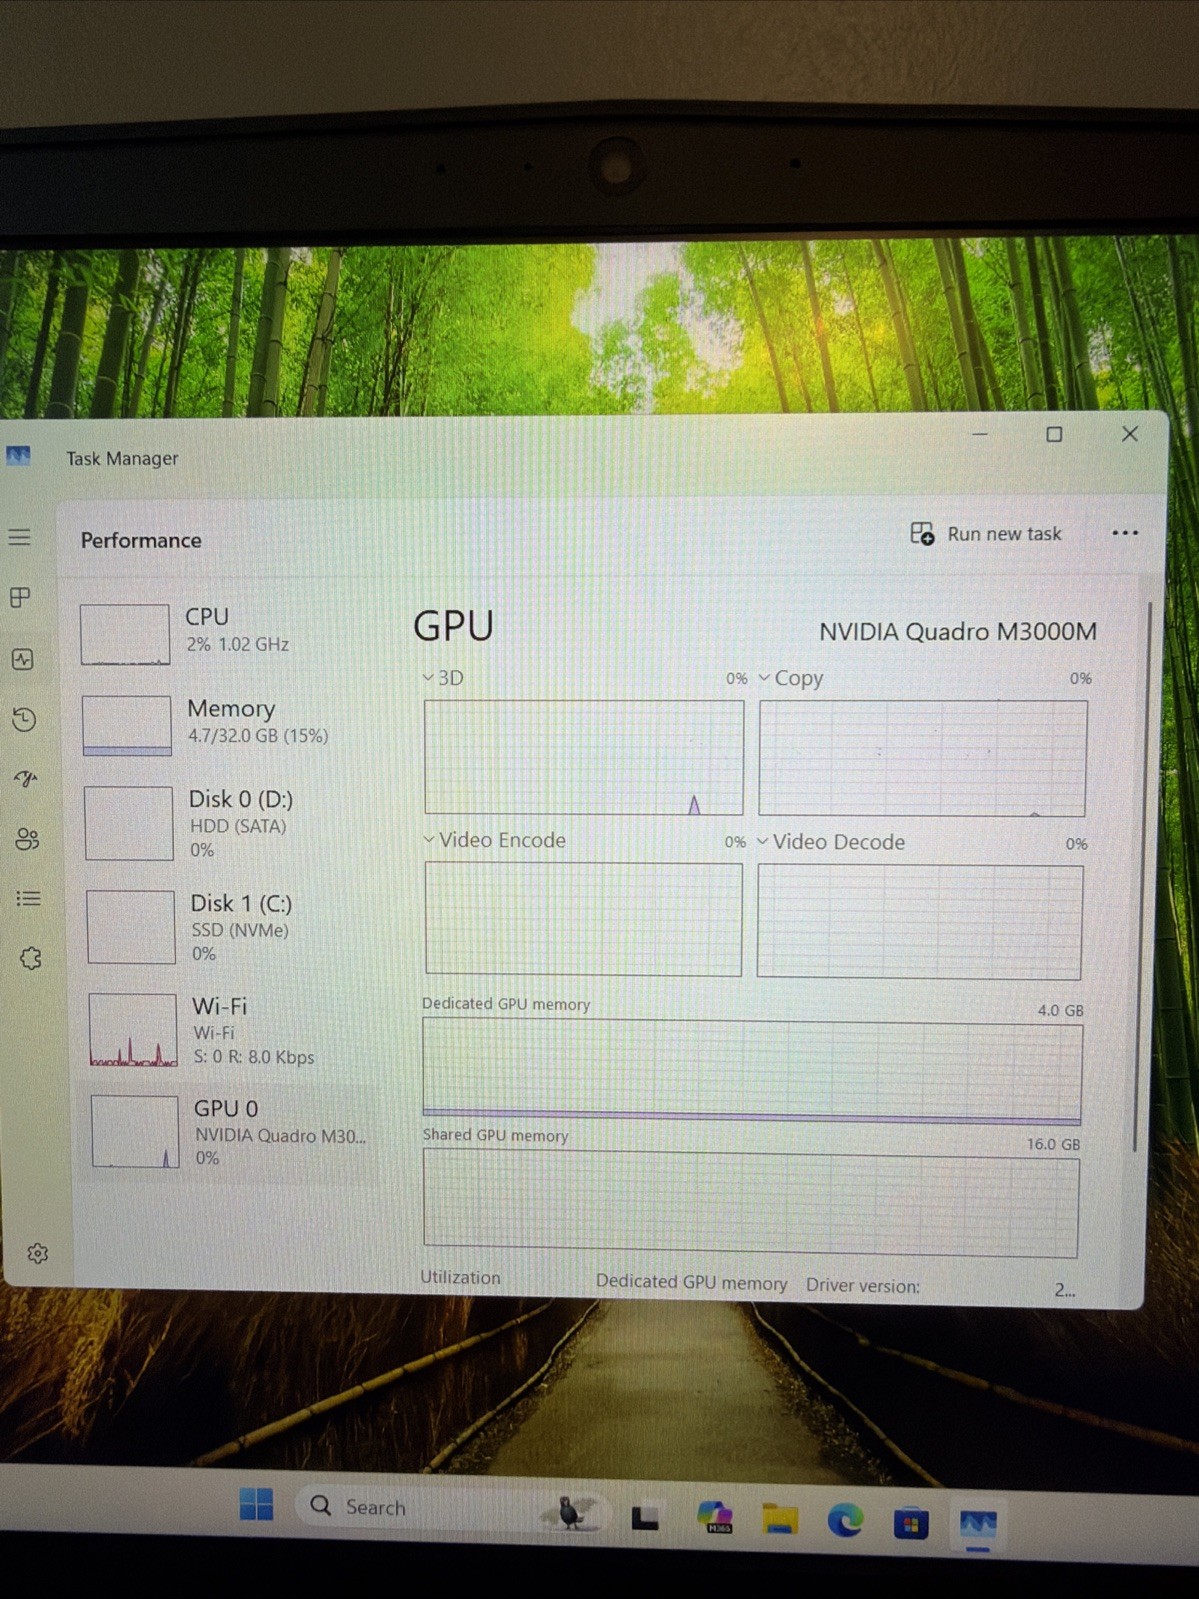
Task: Expand the Video Encode engine dropdown
Action: pyautogui.click(x=494, y=840)
